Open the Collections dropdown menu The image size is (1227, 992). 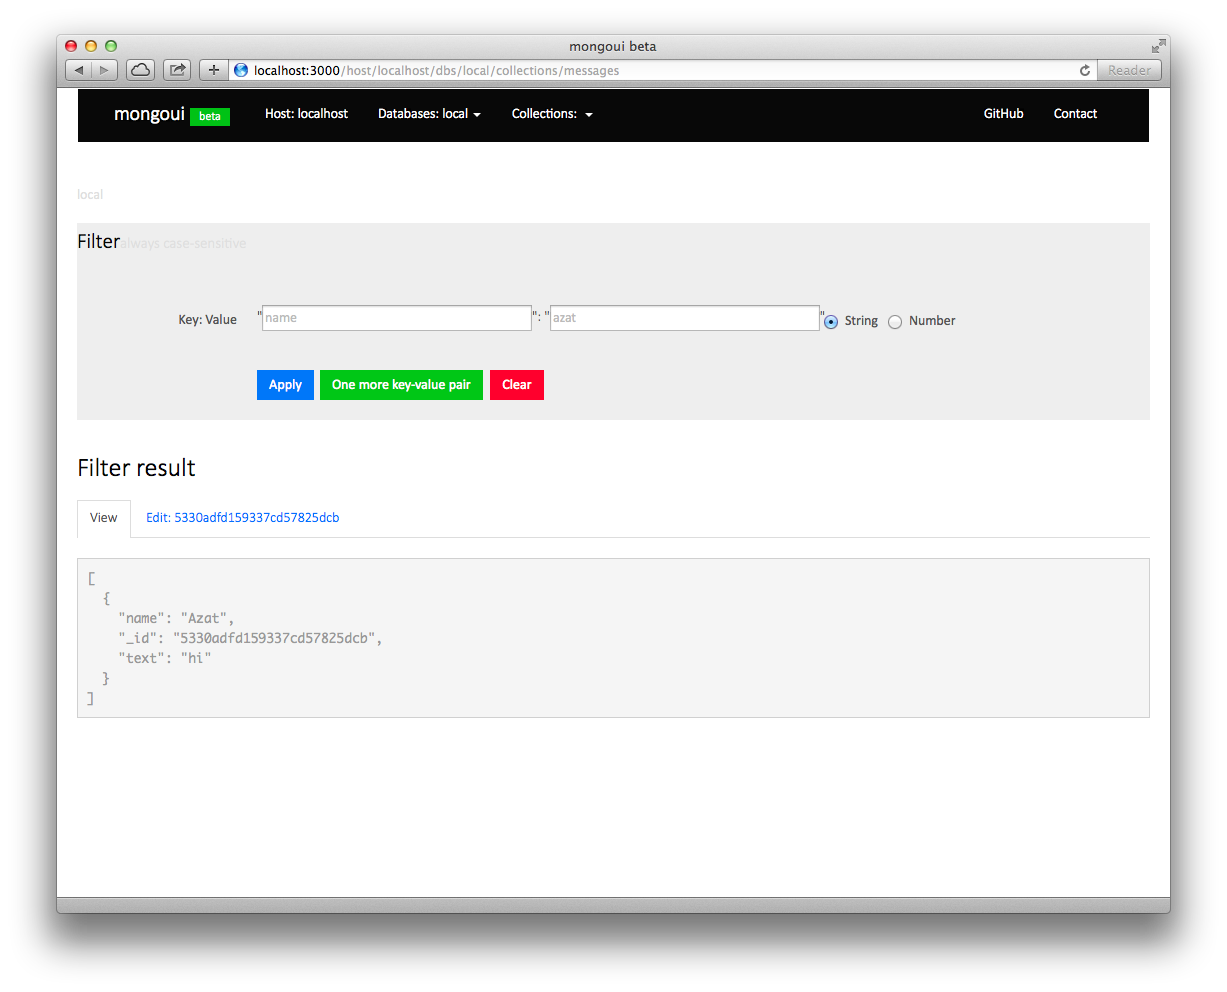coord(552,114)
